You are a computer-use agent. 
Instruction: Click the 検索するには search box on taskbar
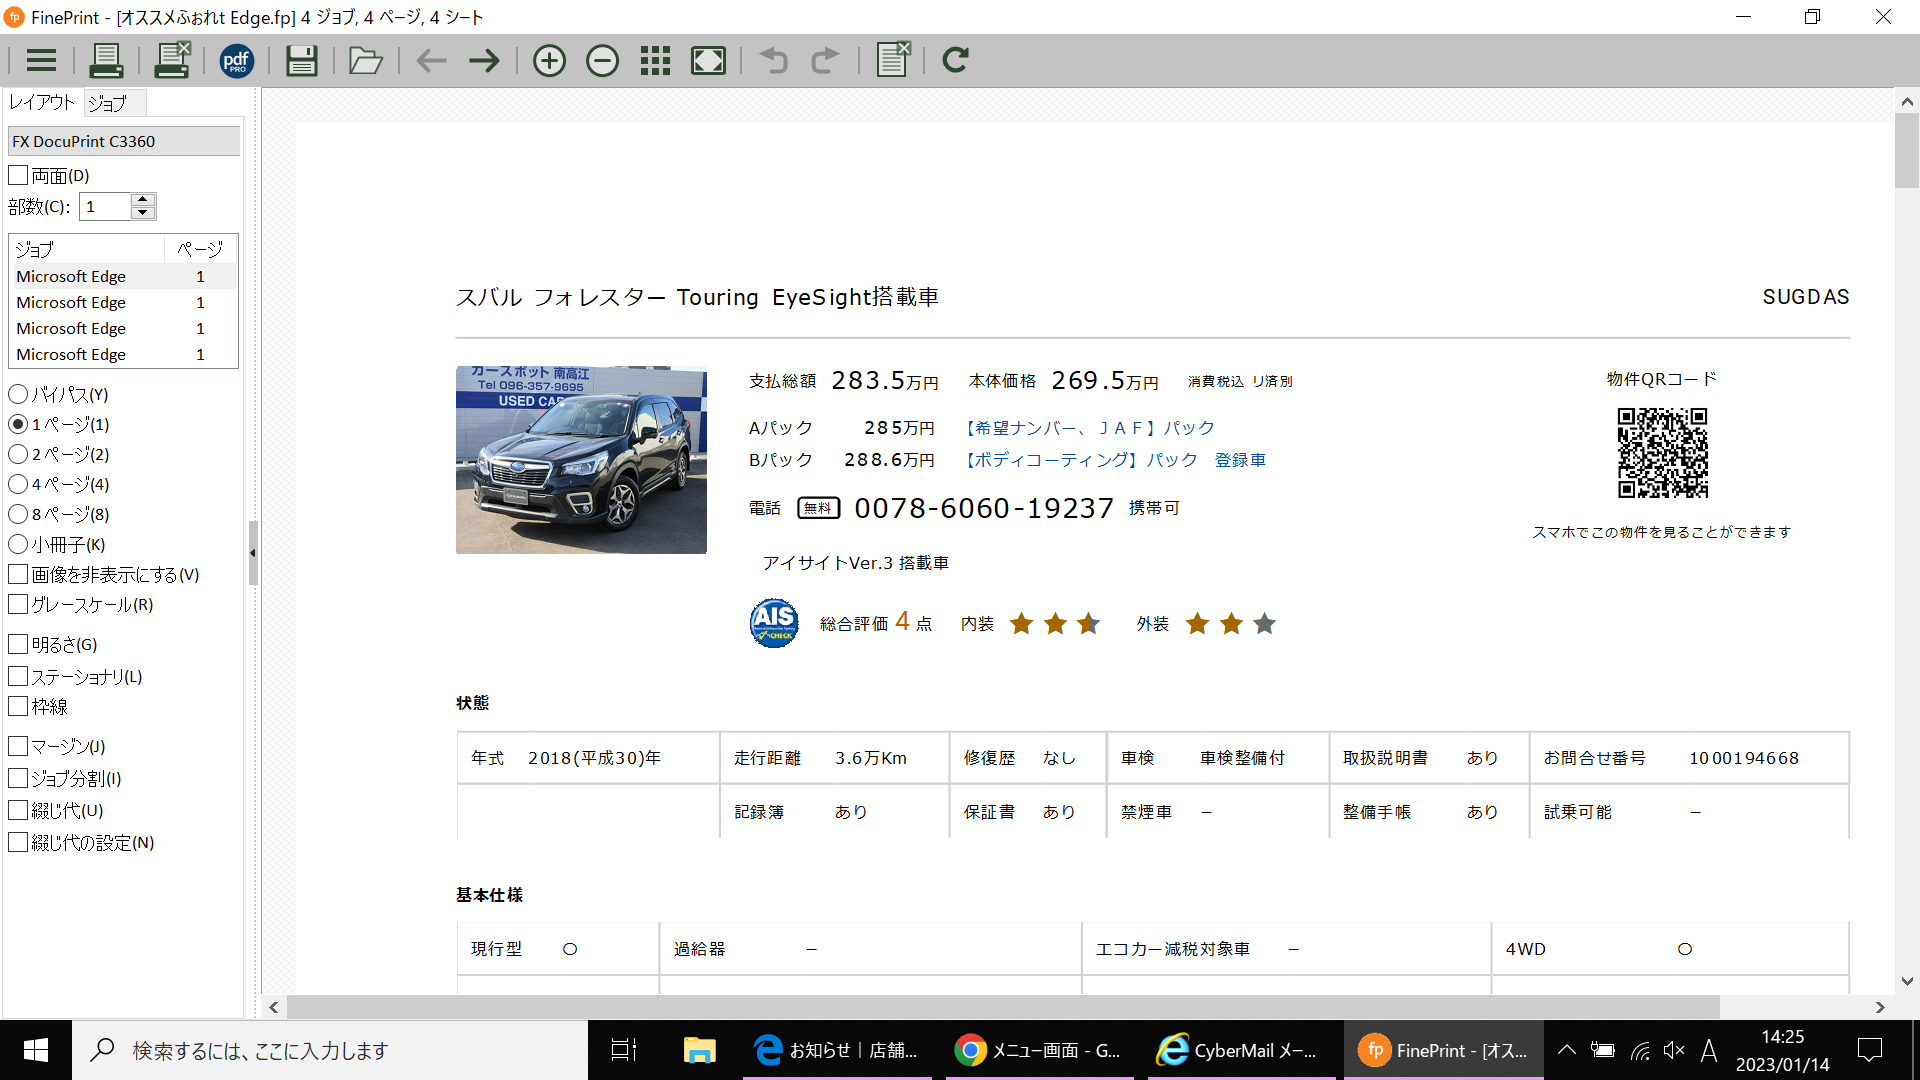pyautogui.click(x=330, y=1050)
